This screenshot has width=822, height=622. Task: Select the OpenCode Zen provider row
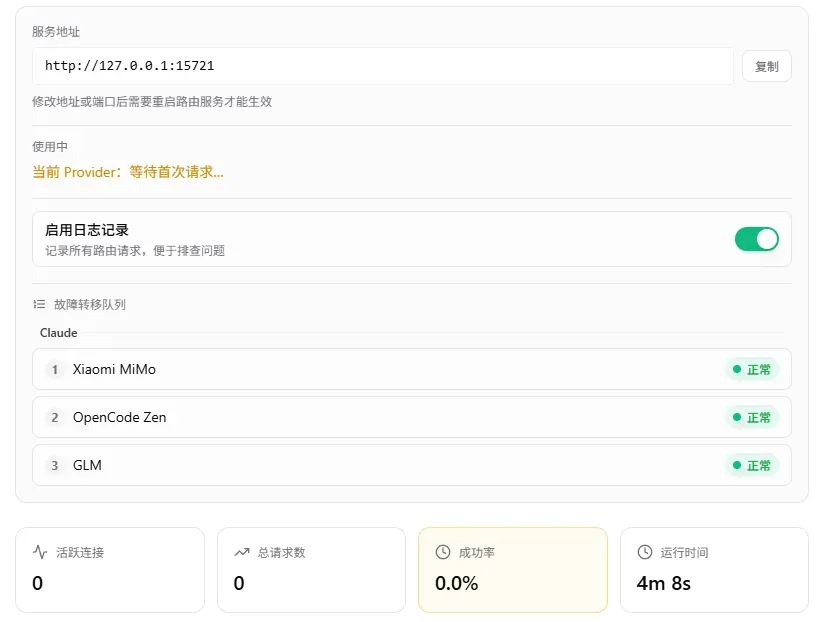(412, 417)
